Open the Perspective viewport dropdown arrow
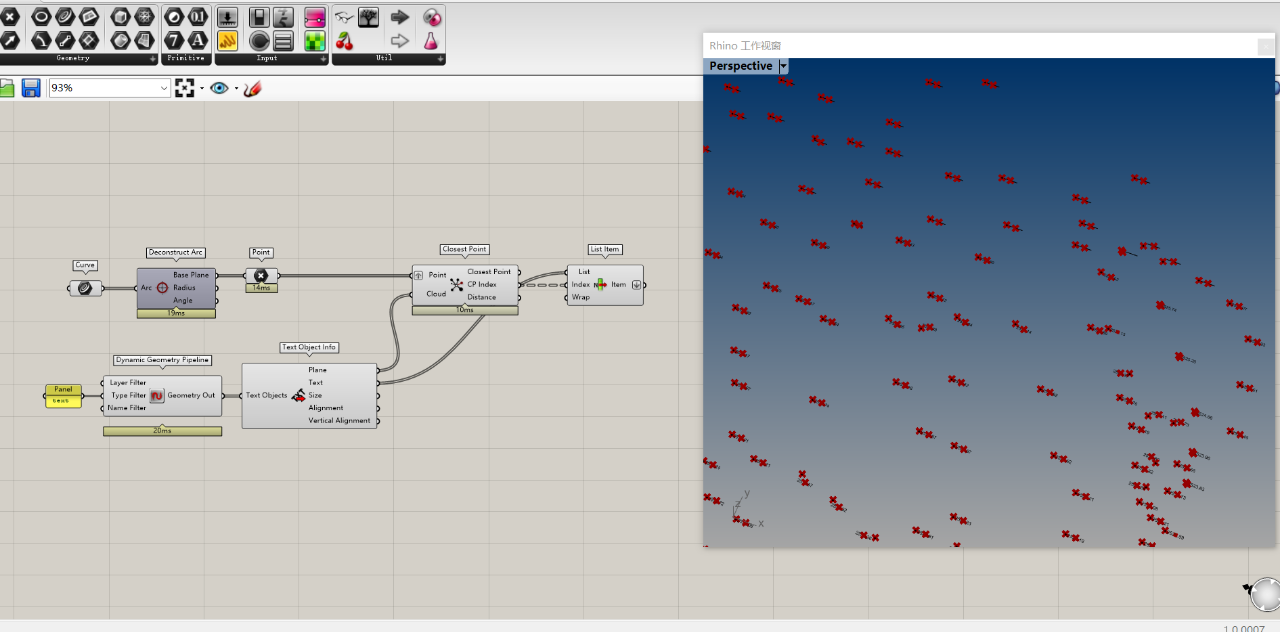 [x=783, y=66]
